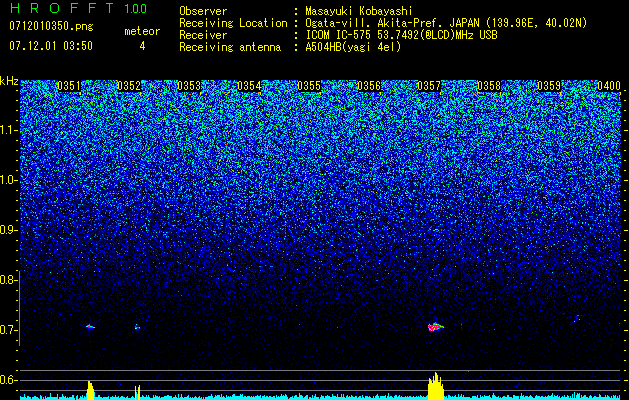Click the meteor label above count
This screenshot has height=400, width=629.
click(142, 31)
